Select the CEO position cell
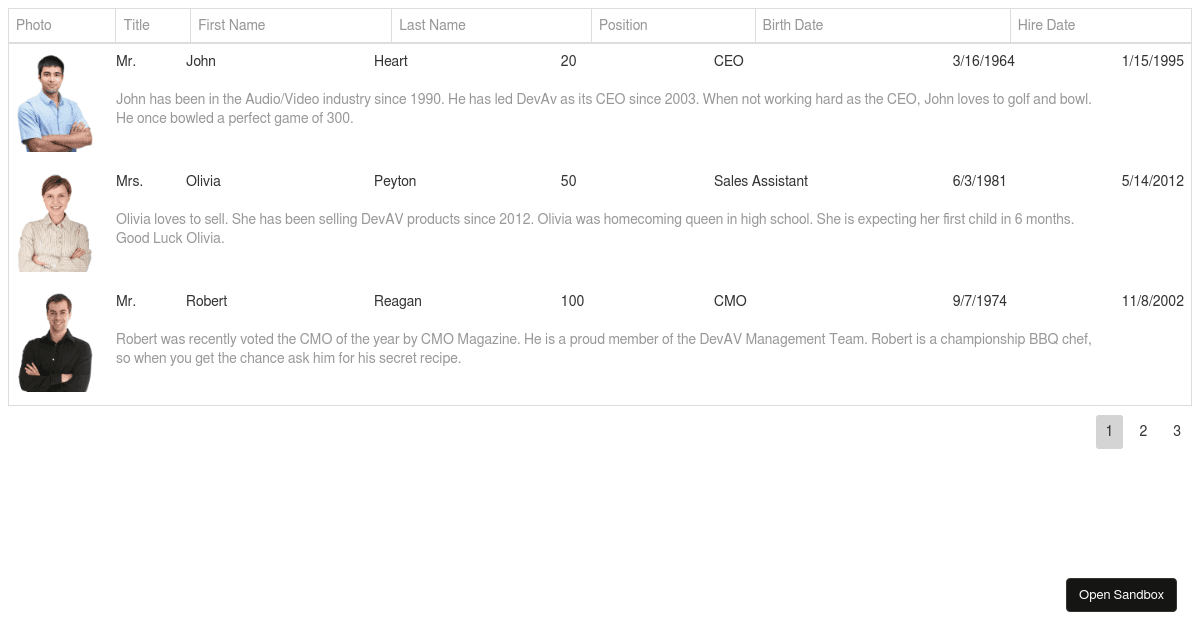1200x630 pixels. coord(729,61)
